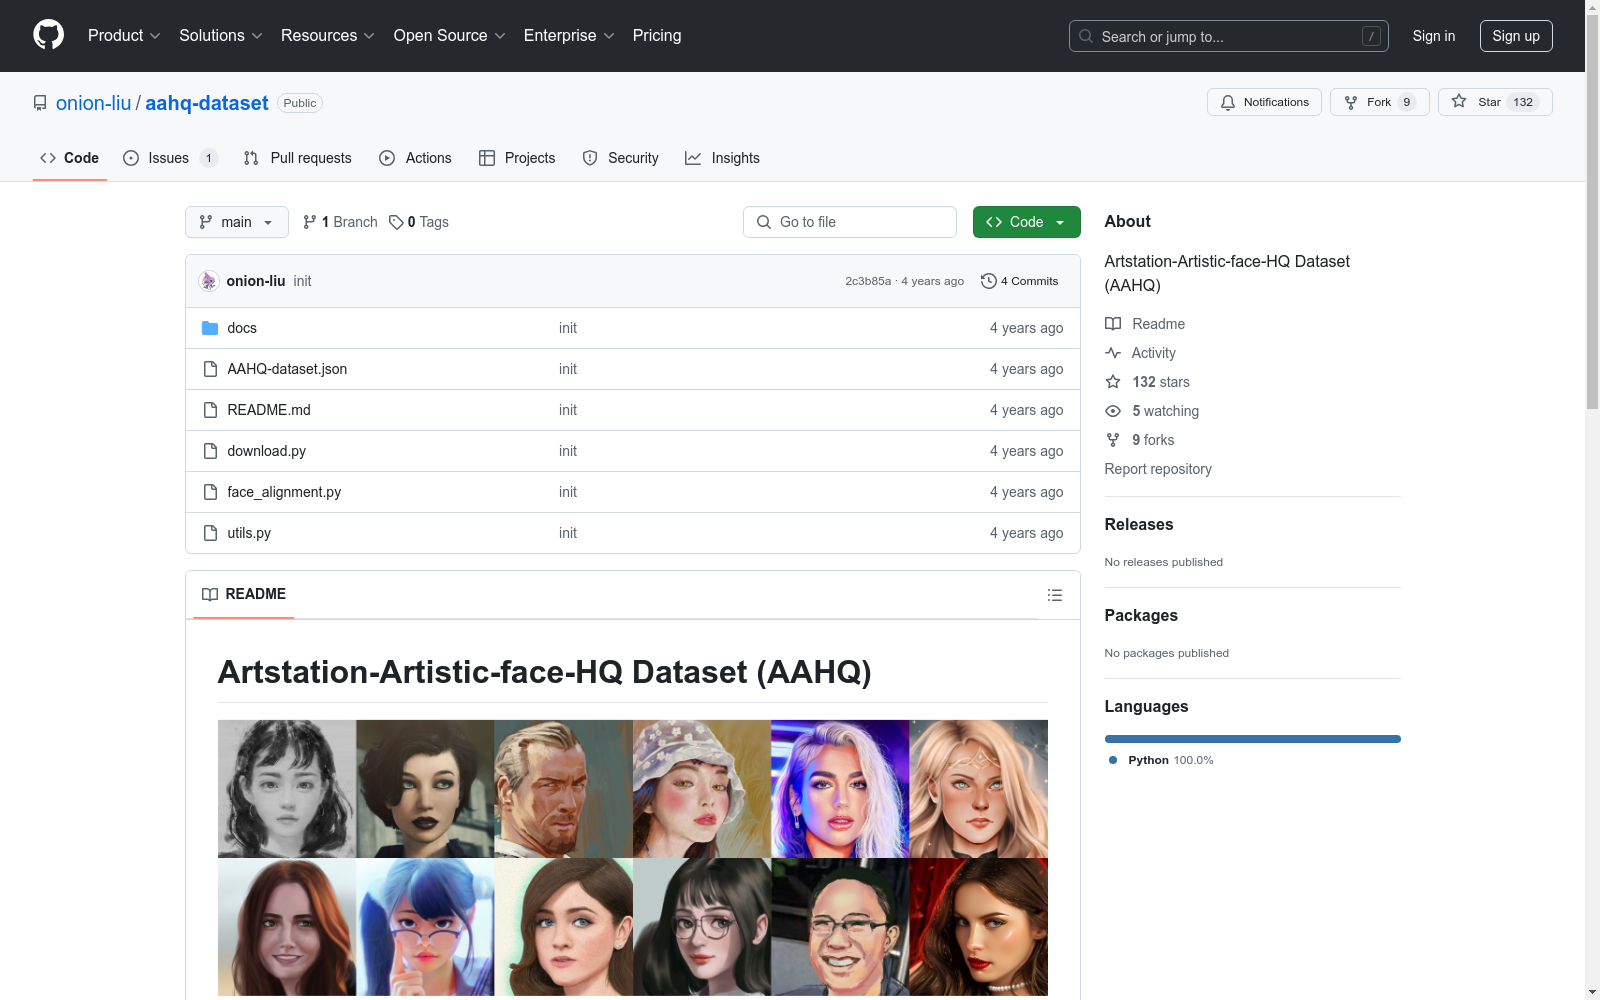1600x1000 pixels.
Task: Click Report repository link
Action: [1158, 469]
